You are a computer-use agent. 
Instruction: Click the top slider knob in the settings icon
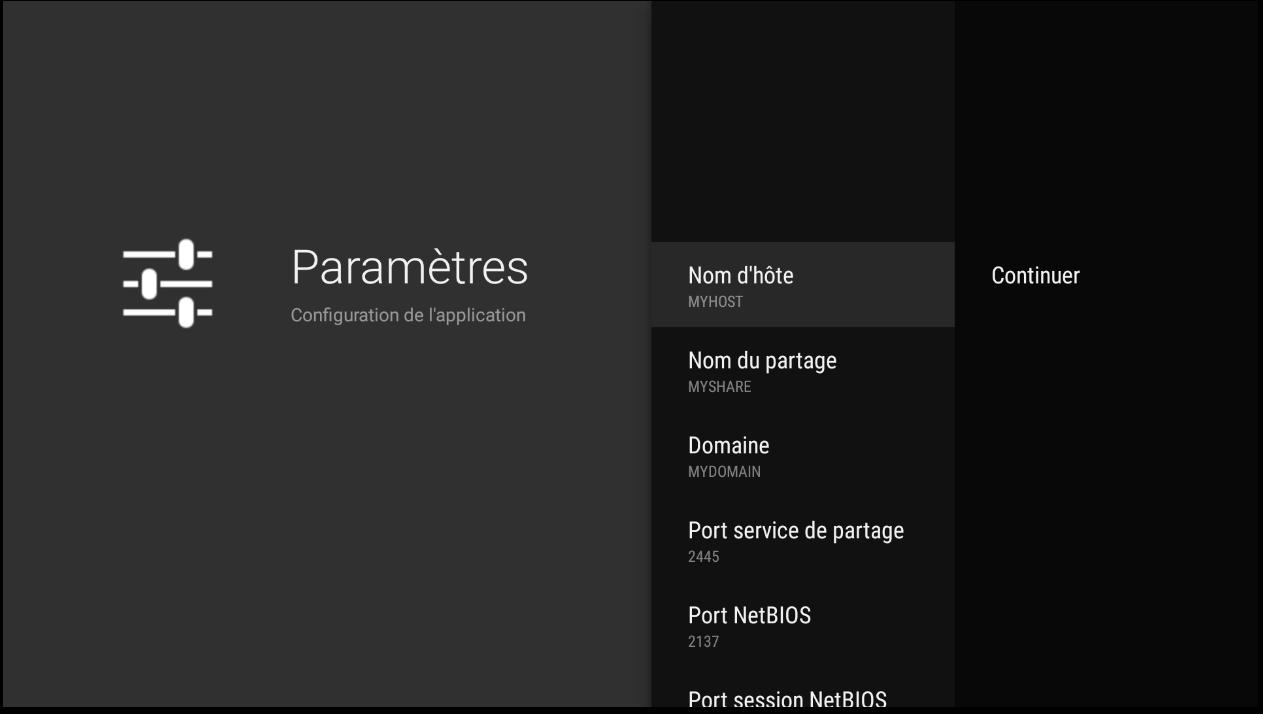(186, 255)
